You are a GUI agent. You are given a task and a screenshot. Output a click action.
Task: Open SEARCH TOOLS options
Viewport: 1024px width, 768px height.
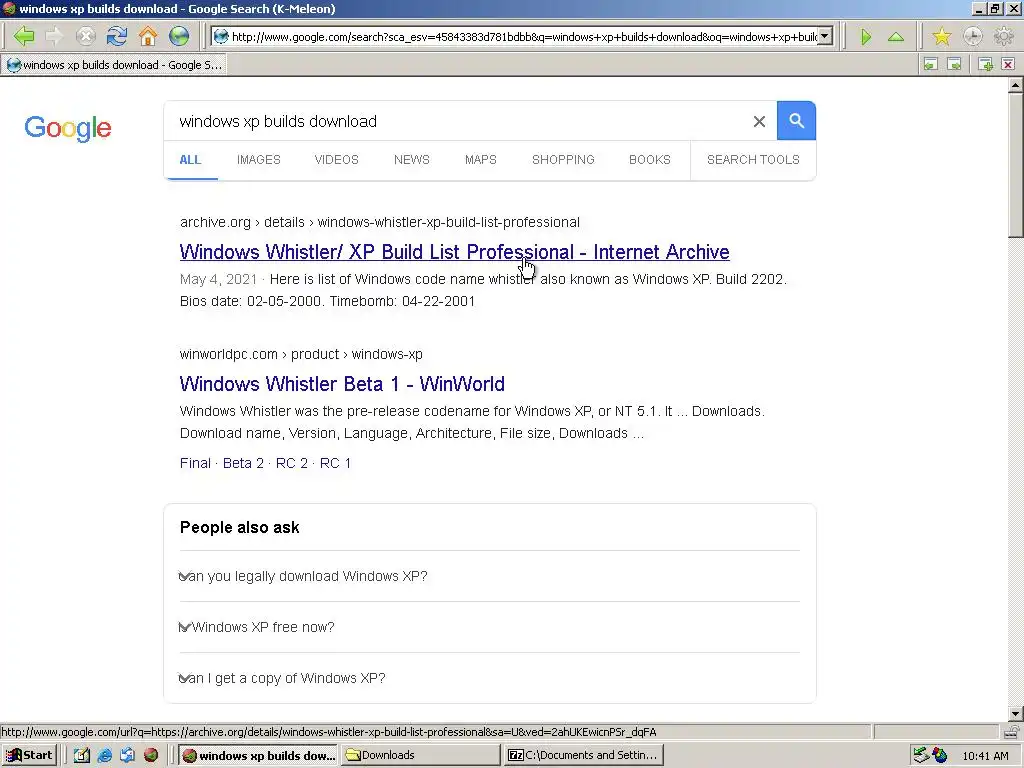(753, 160)
